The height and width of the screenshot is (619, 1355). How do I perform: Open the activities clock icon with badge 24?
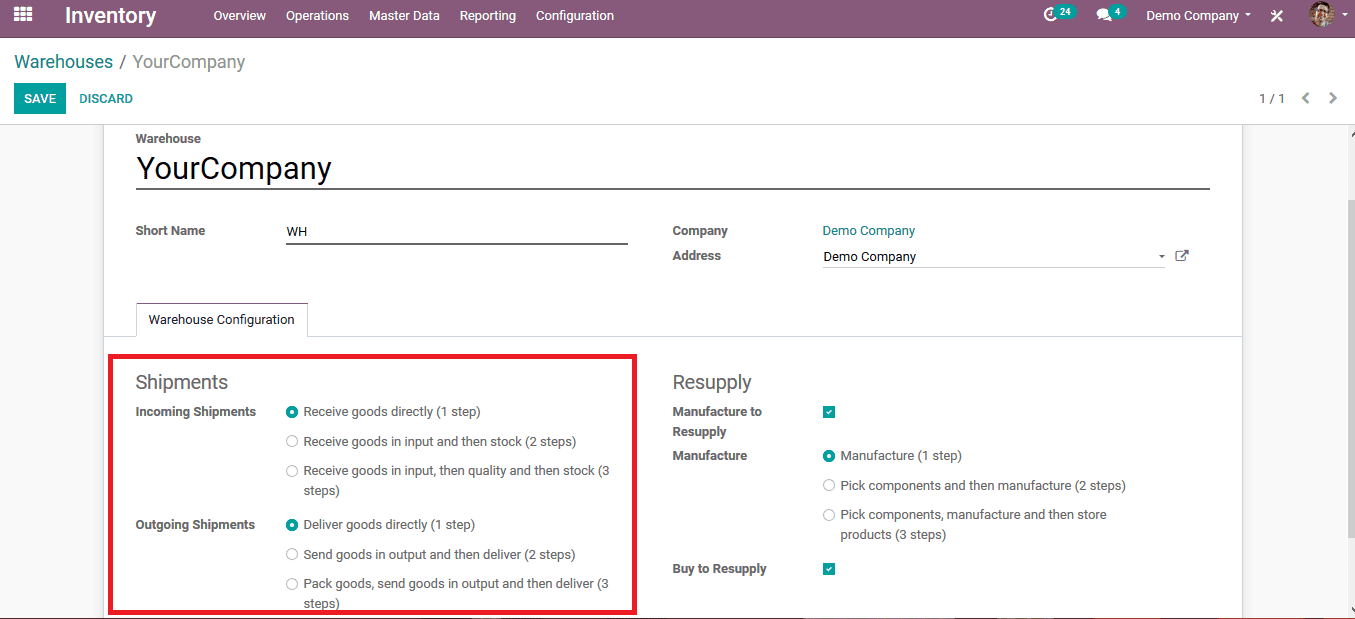tap(1057, 15)
